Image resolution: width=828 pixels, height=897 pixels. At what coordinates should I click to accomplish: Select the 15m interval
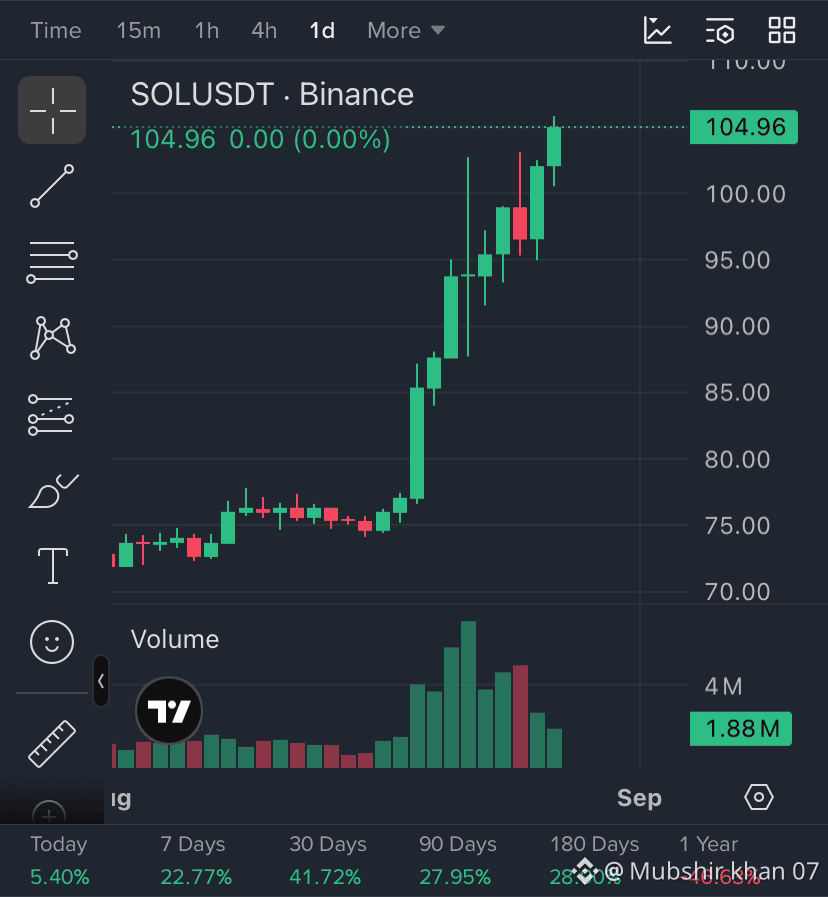coord(138,30)
